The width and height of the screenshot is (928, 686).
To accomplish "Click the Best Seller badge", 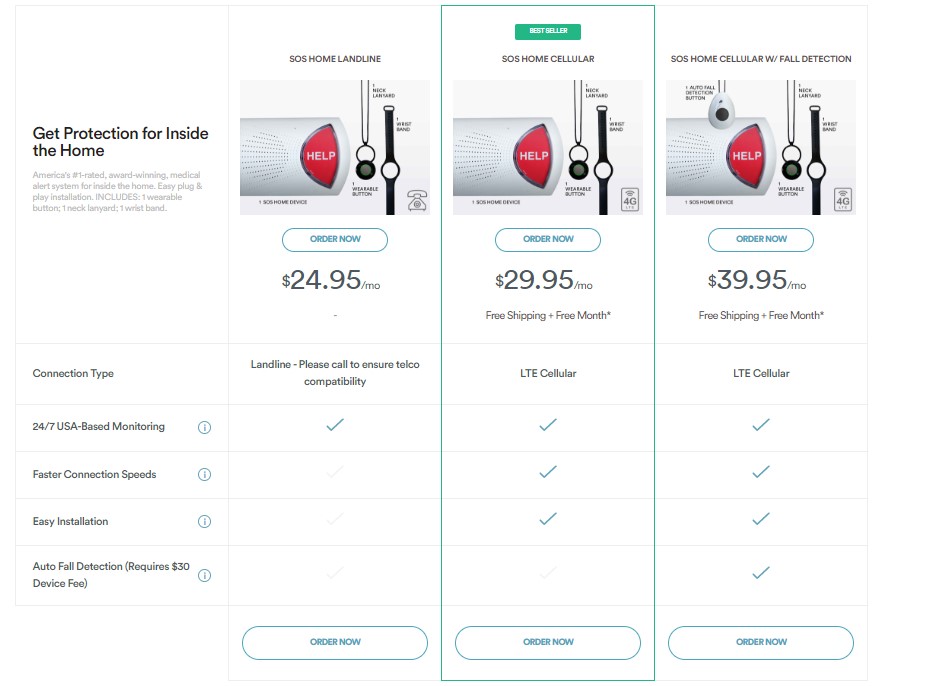I will (548, 31).
